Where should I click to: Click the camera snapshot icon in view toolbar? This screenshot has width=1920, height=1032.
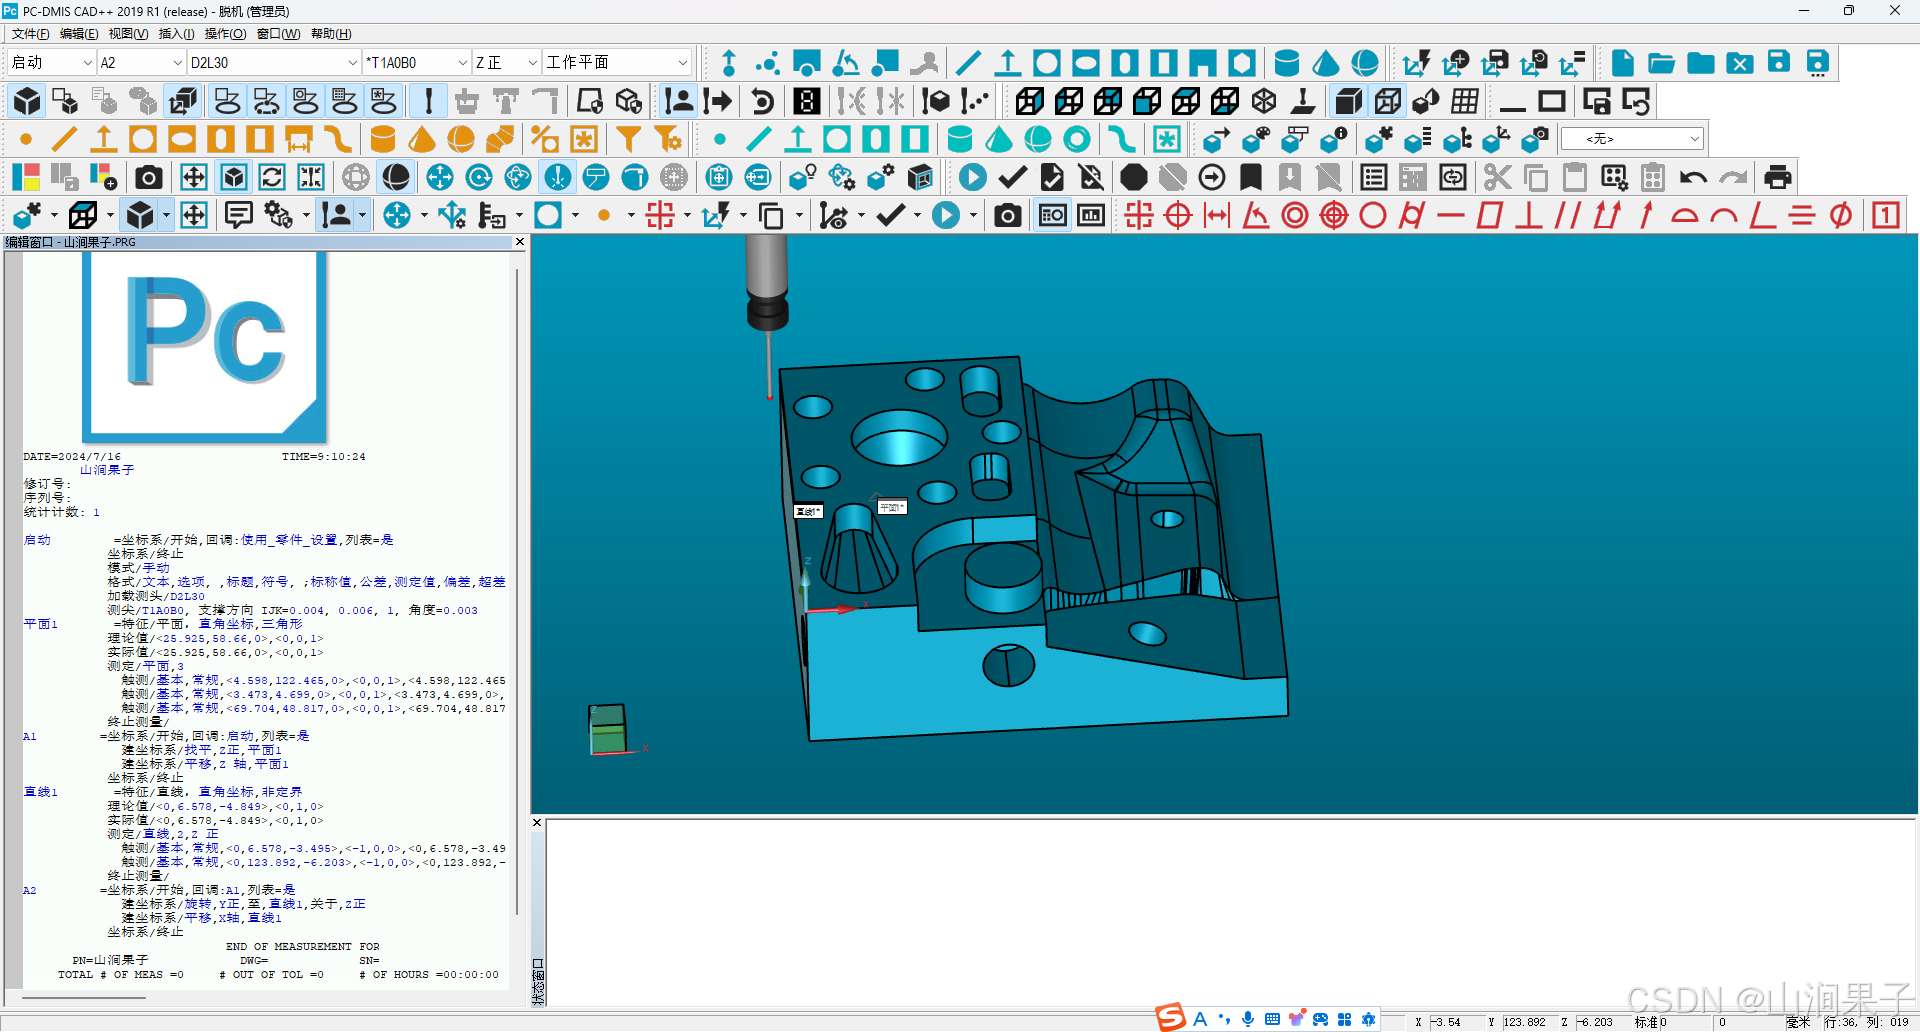pos(149,177)
